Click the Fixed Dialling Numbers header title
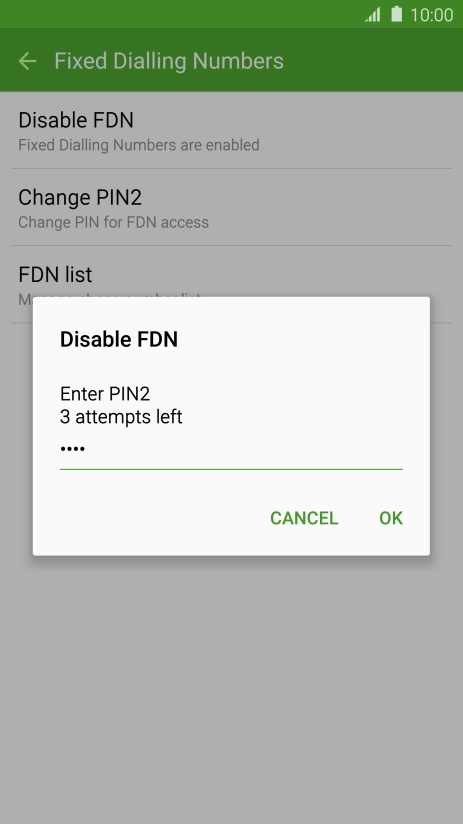Viewport: 463px width, 824px height. click(169, 61)
